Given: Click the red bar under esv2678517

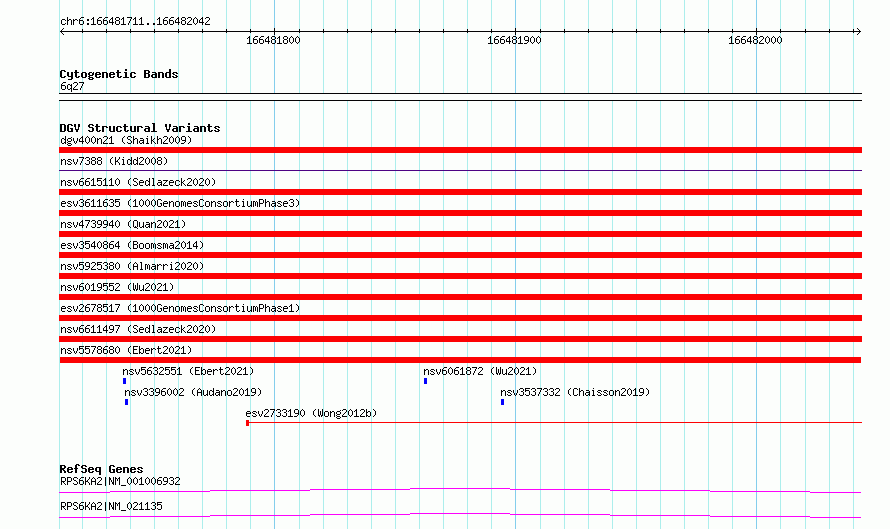Looking at the screenshot, I should point(460,318).
